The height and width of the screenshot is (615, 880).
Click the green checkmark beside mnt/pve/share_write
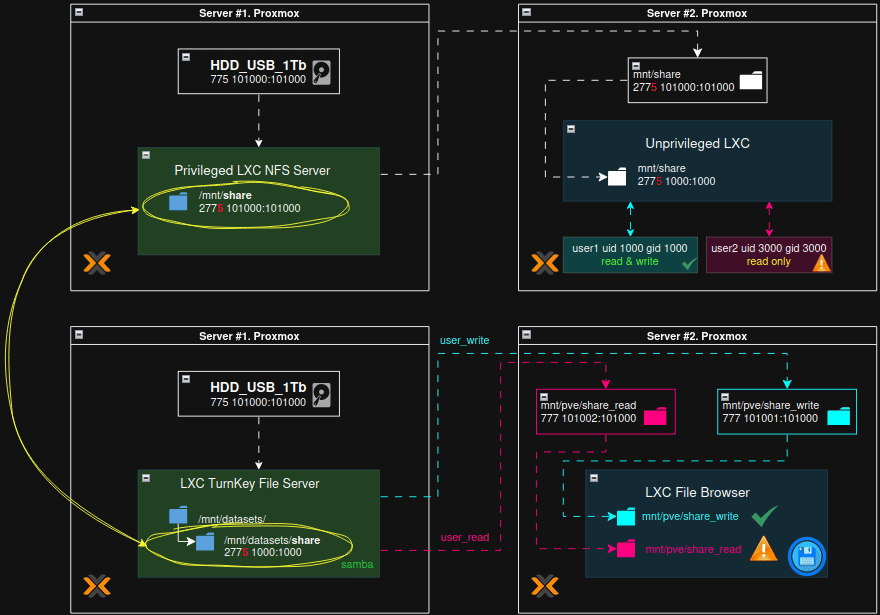coord(764,516)
